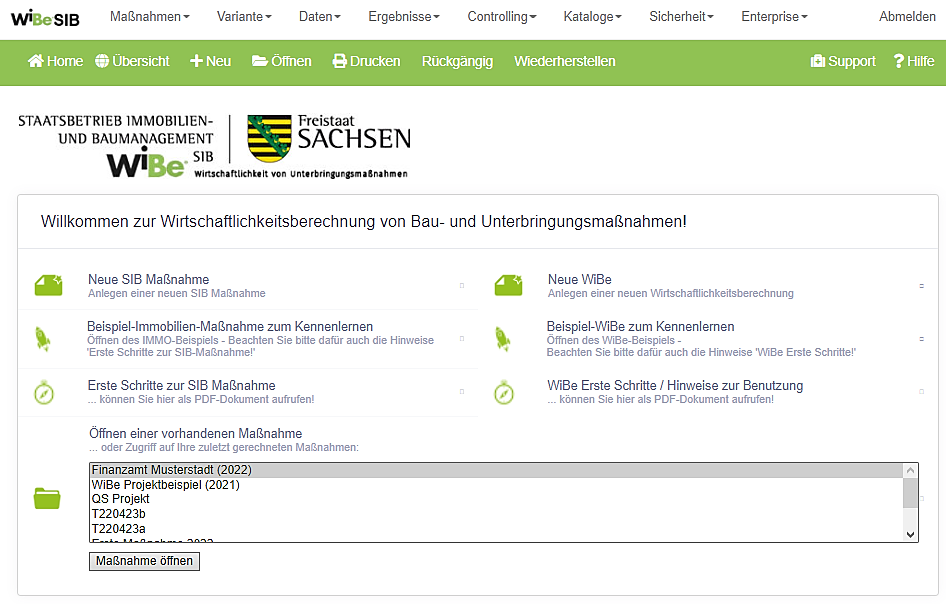Click the green Neue SIB Maßnahme icon
Screen dimensions: 946x604
(x=48, y=286)
